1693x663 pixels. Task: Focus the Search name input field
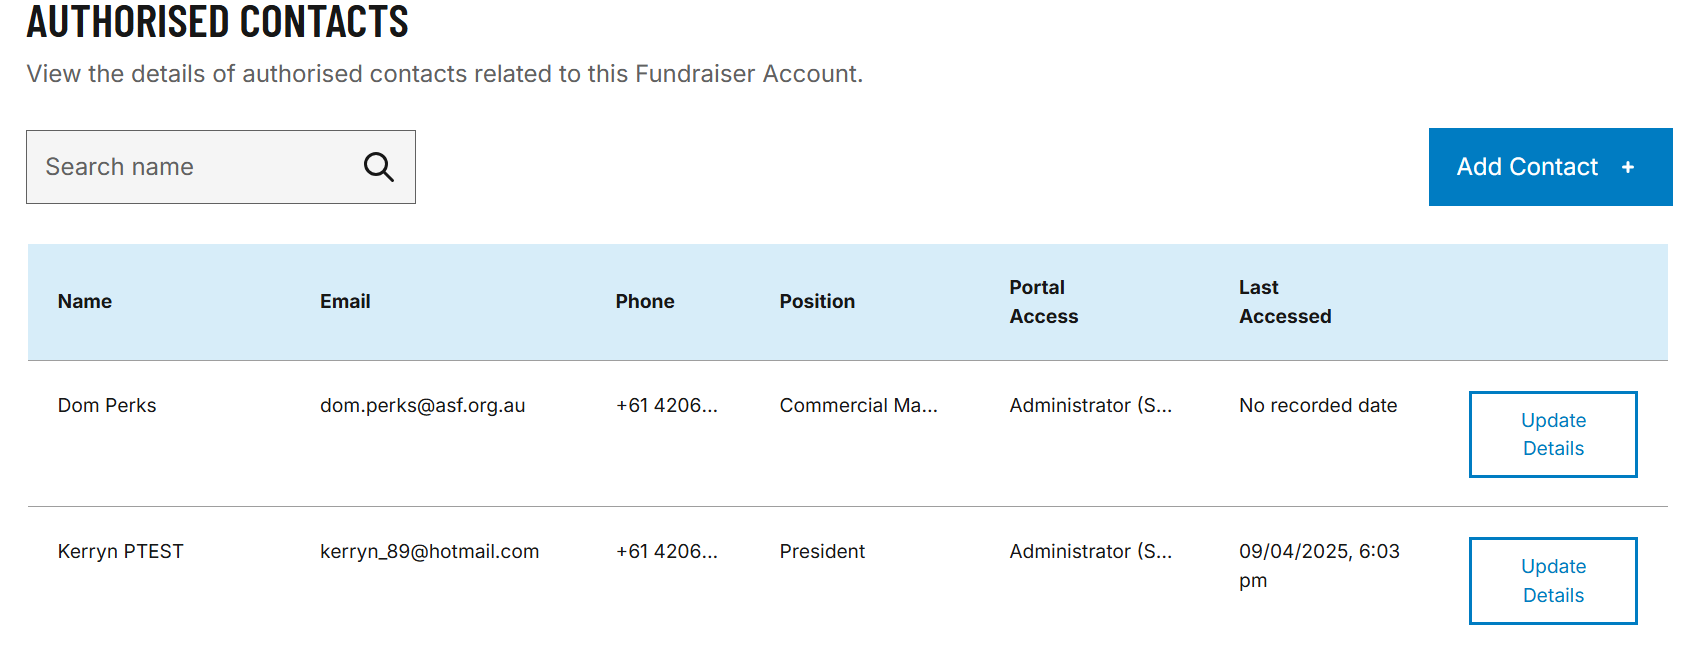coord(221,167)
